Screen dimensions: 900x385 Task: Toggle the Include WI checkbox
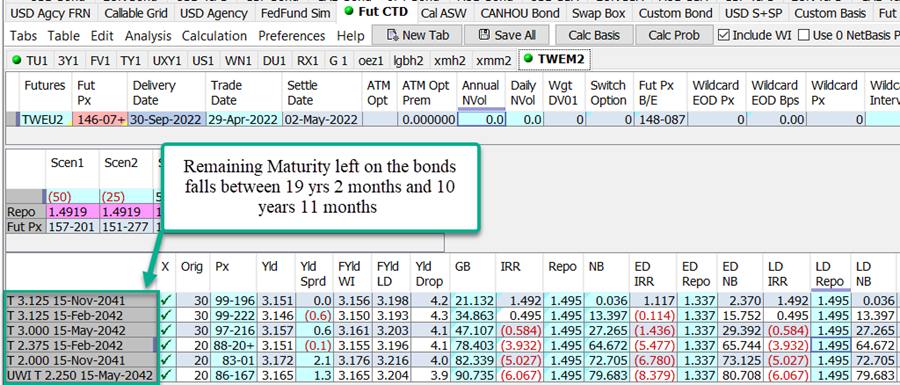pos(724,36)
